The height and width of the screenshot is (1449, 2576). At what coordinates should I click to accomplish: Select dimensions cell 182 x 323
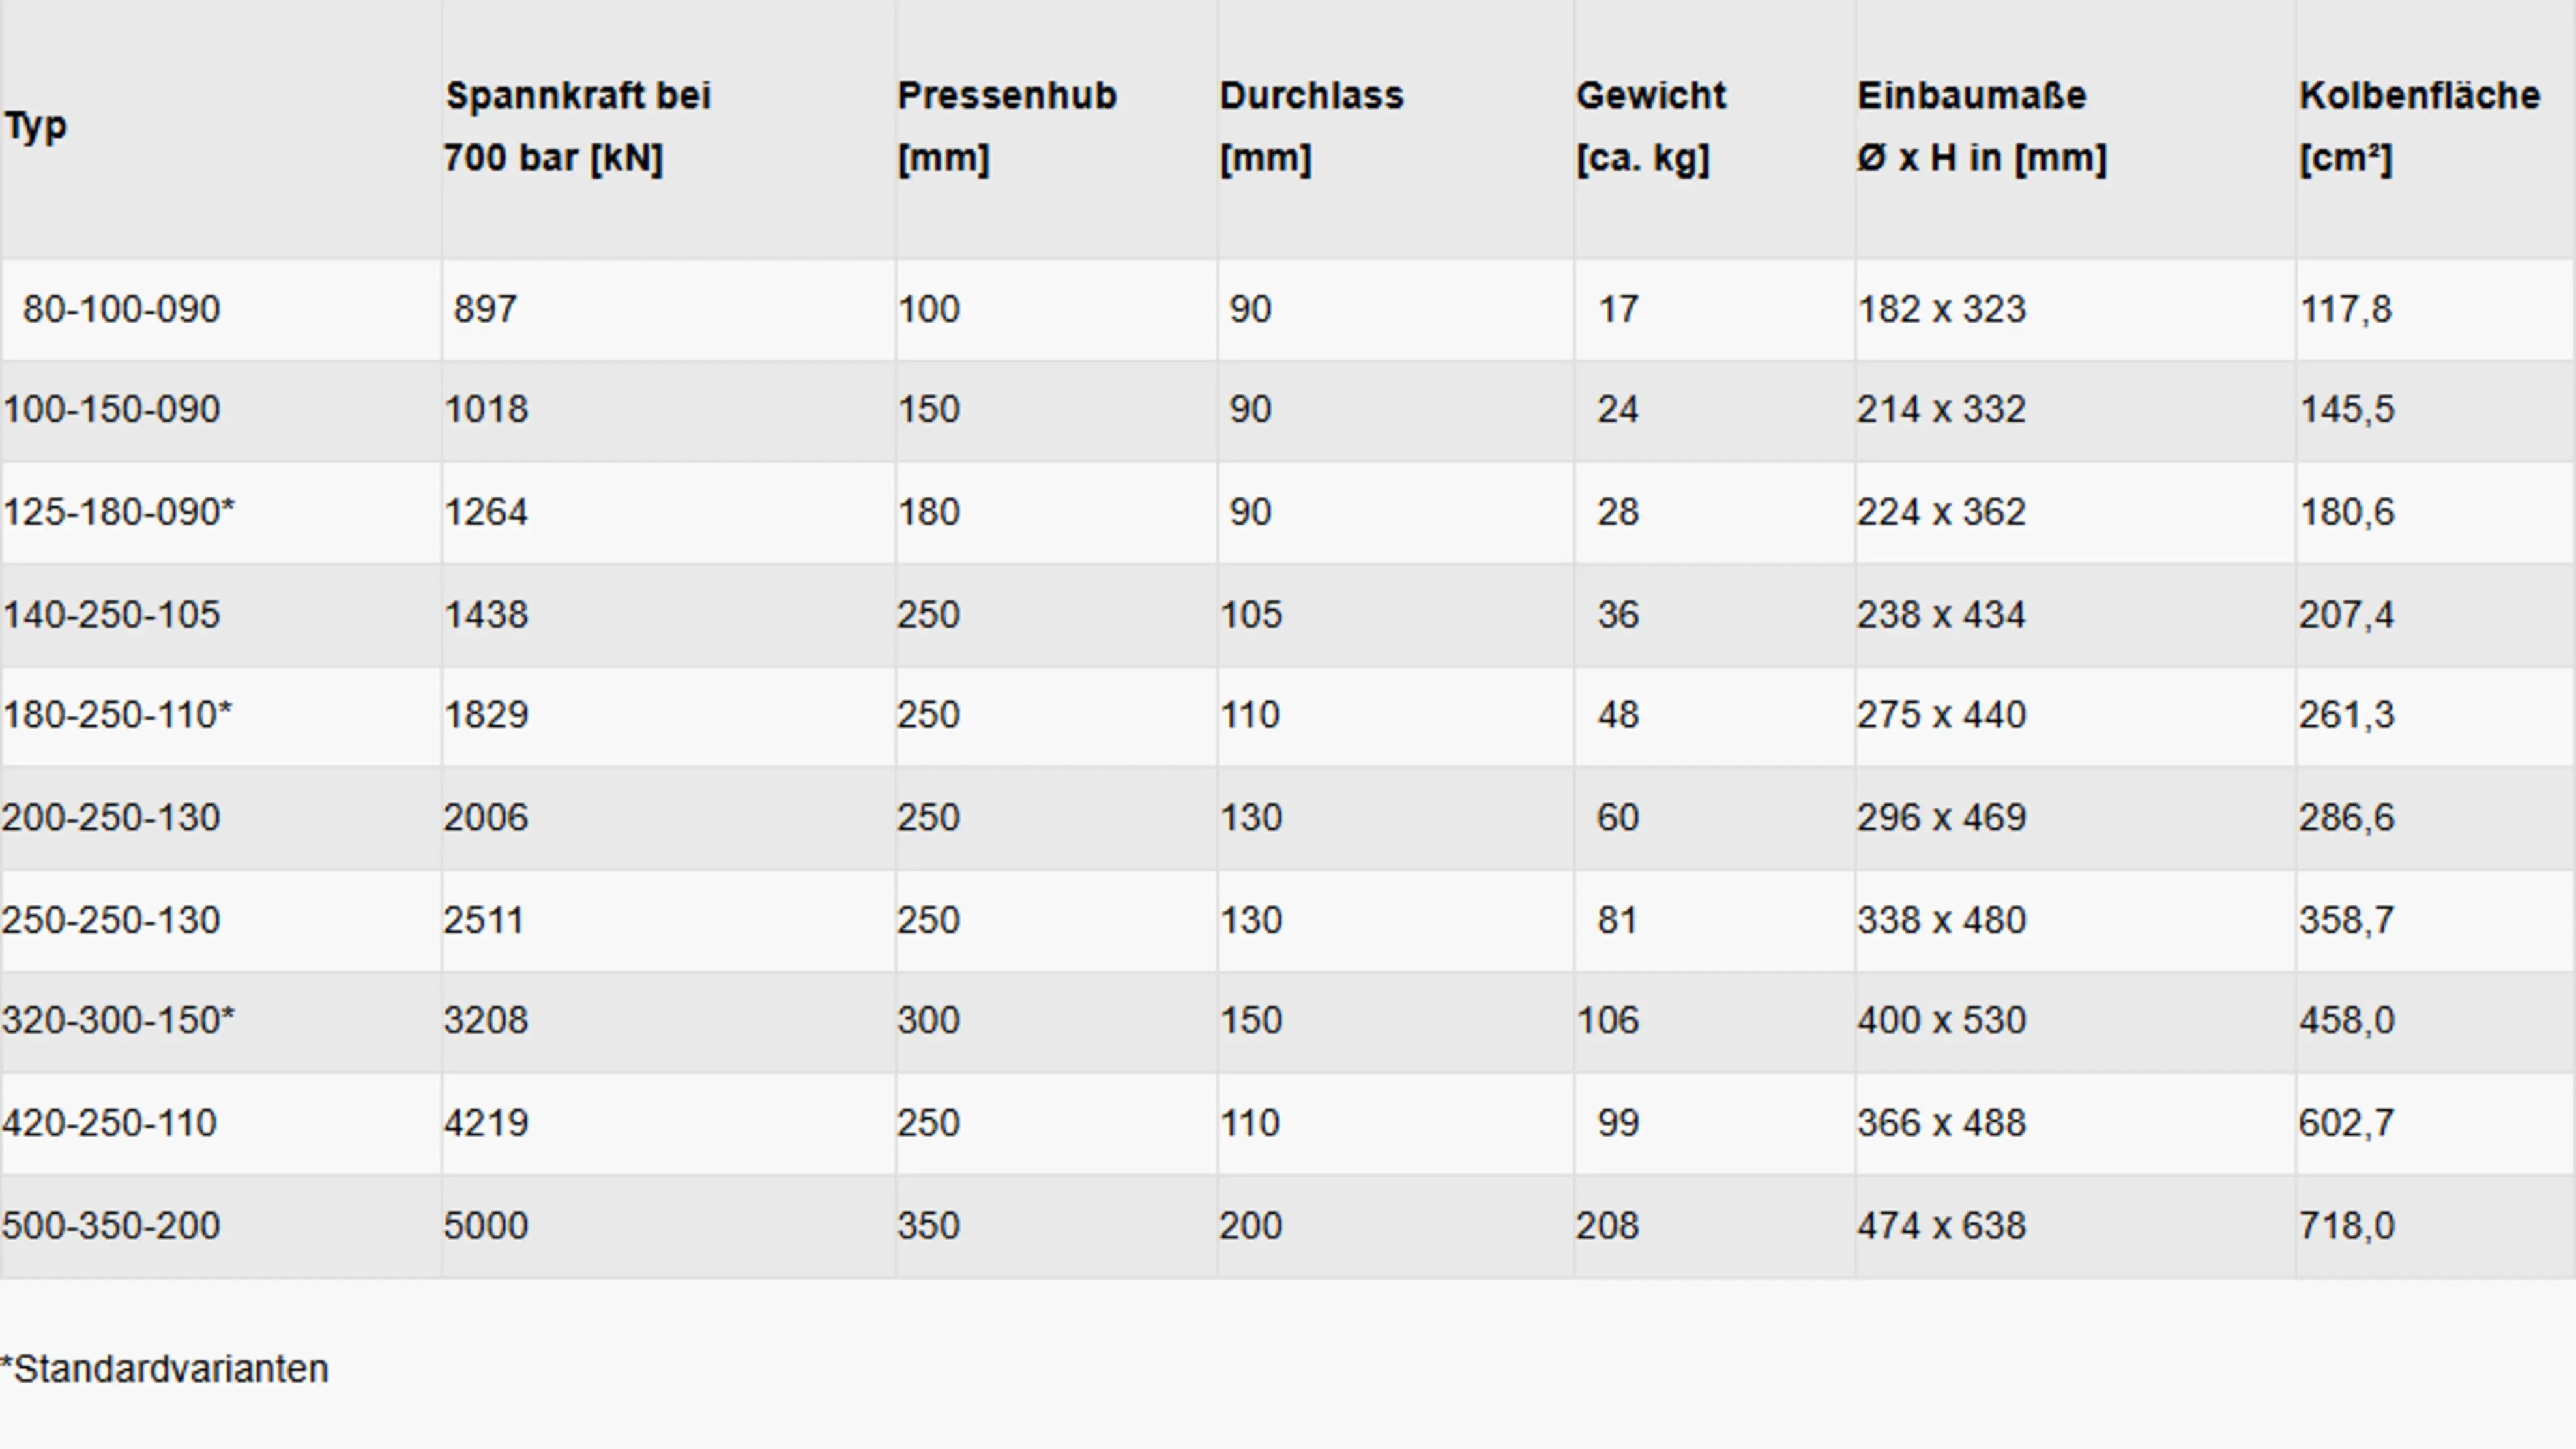1942,309
